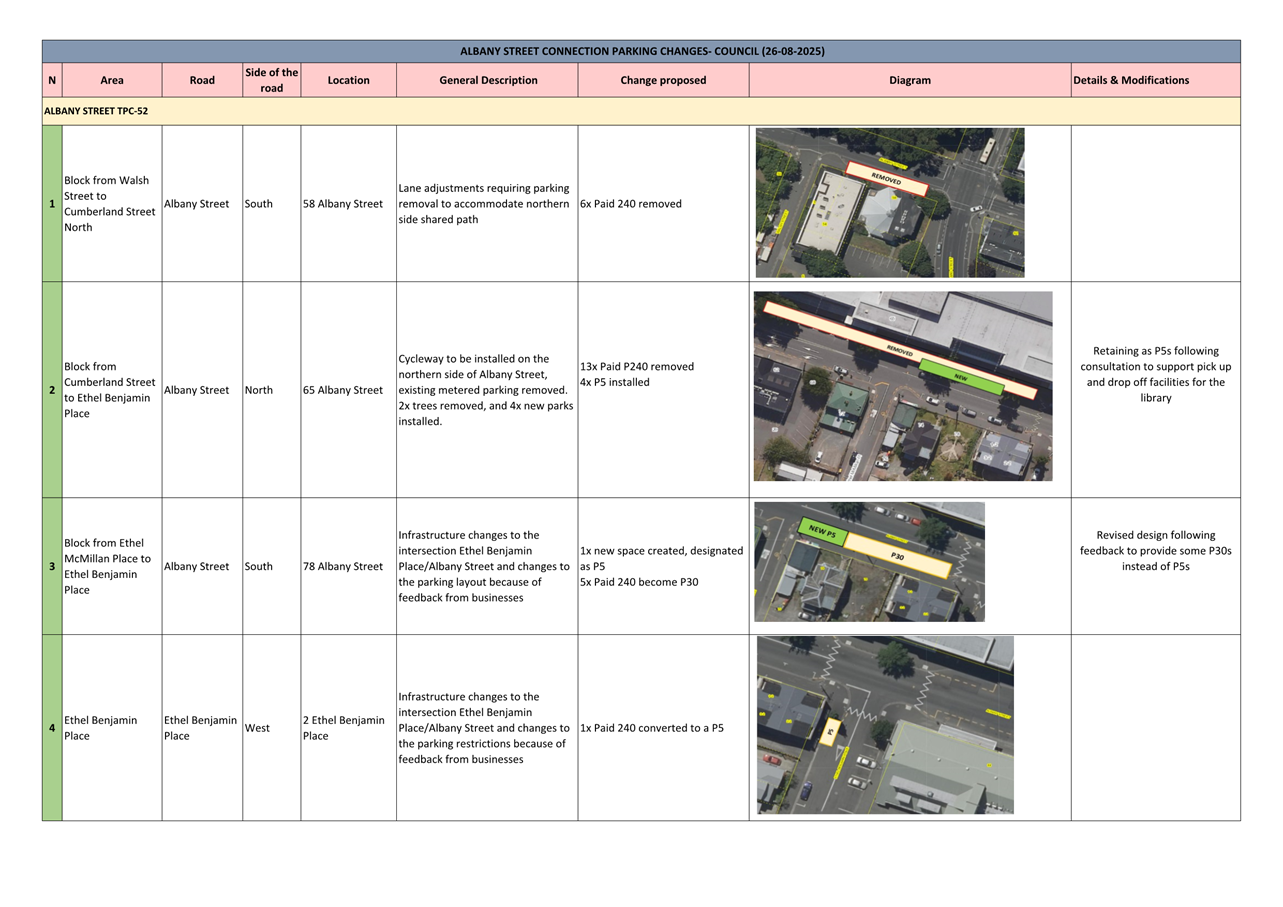The image size is (1283, 907).
Task: Click the document title banner
Action: pos(641,51)
